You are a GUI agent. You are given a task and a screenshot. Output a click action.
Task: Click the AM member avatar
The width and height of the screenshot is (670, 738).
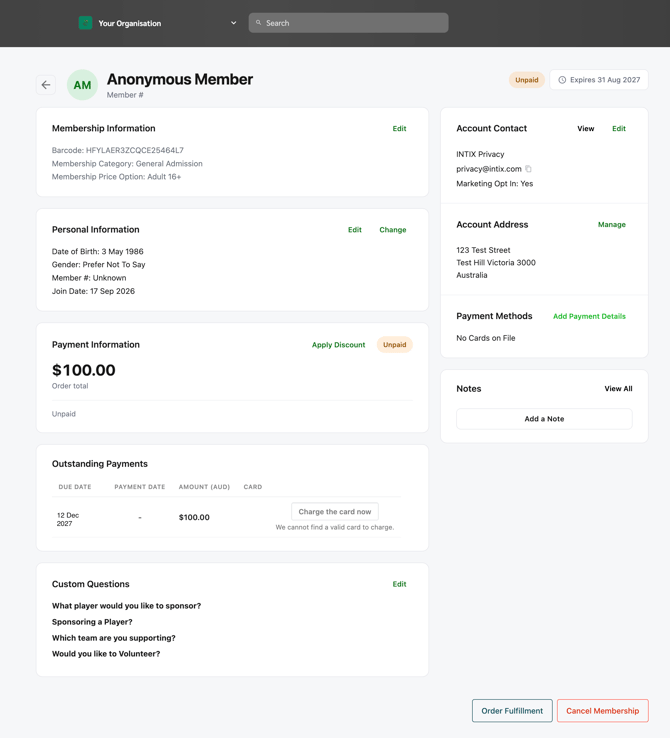(x=82, y=85)
